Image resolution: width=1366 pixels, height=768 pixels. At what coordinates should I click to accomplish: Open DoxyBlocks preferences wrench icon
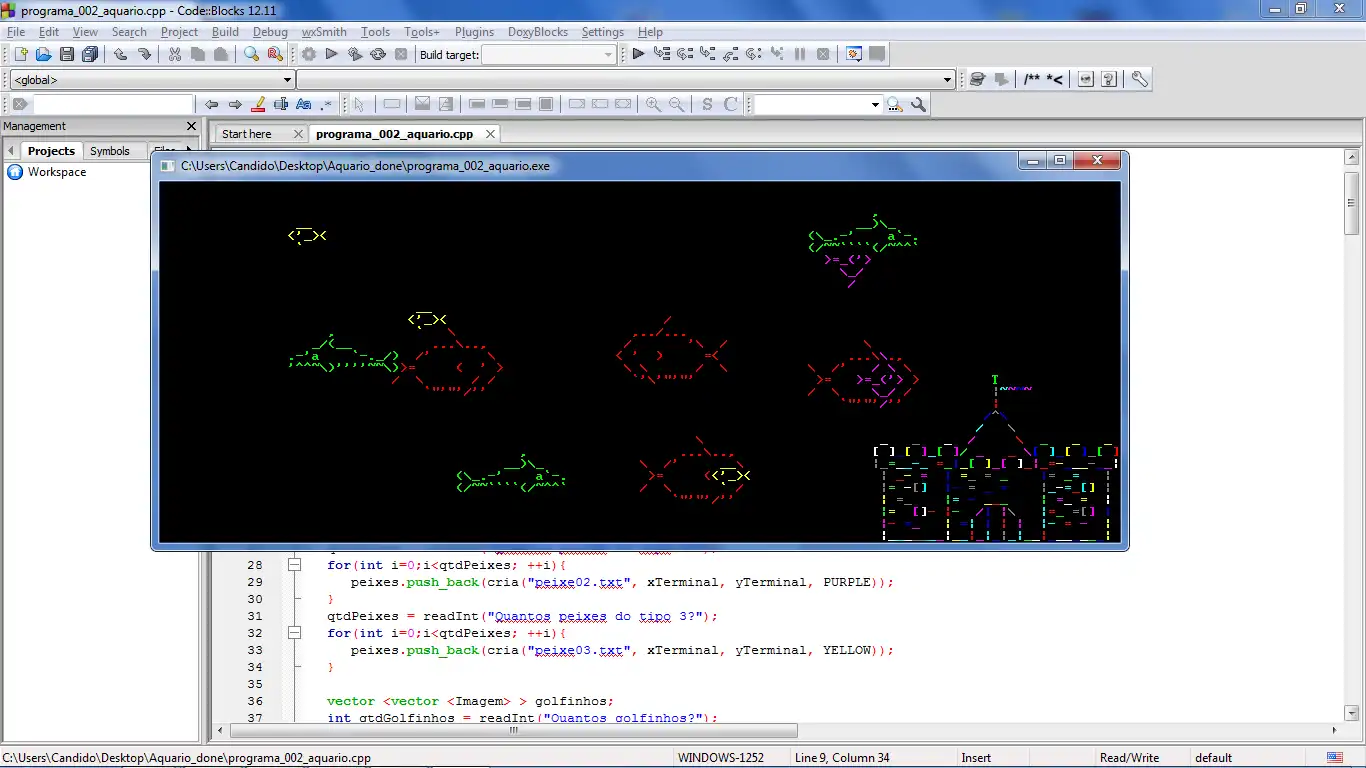pos(1139,79)
